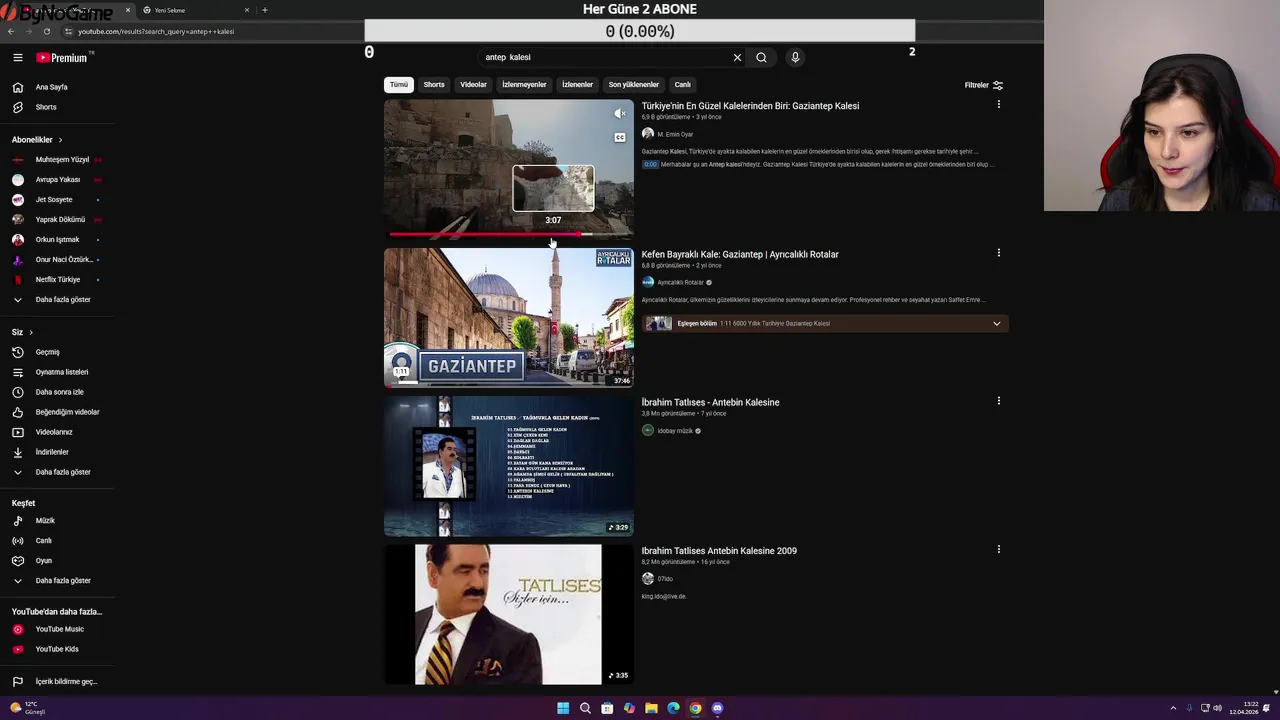Open Geçmiş history page
The height and width of the screenshot is (720, 1280).
point(48,352)
